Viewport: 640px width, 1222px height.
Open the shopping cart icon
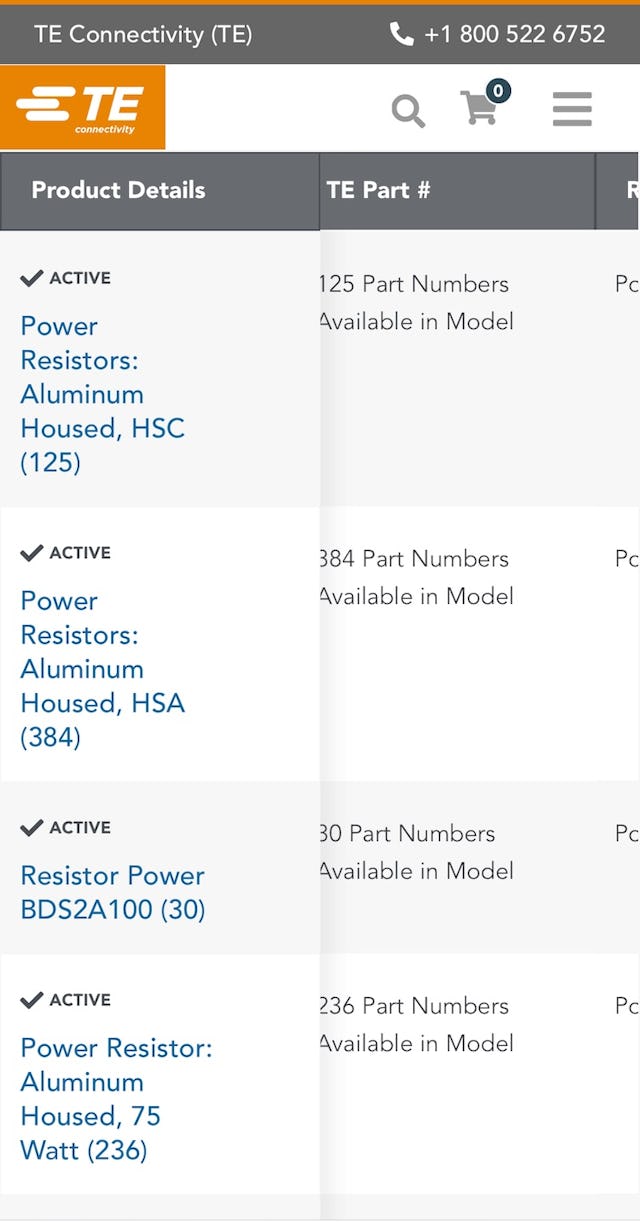(x=481, y=110)
